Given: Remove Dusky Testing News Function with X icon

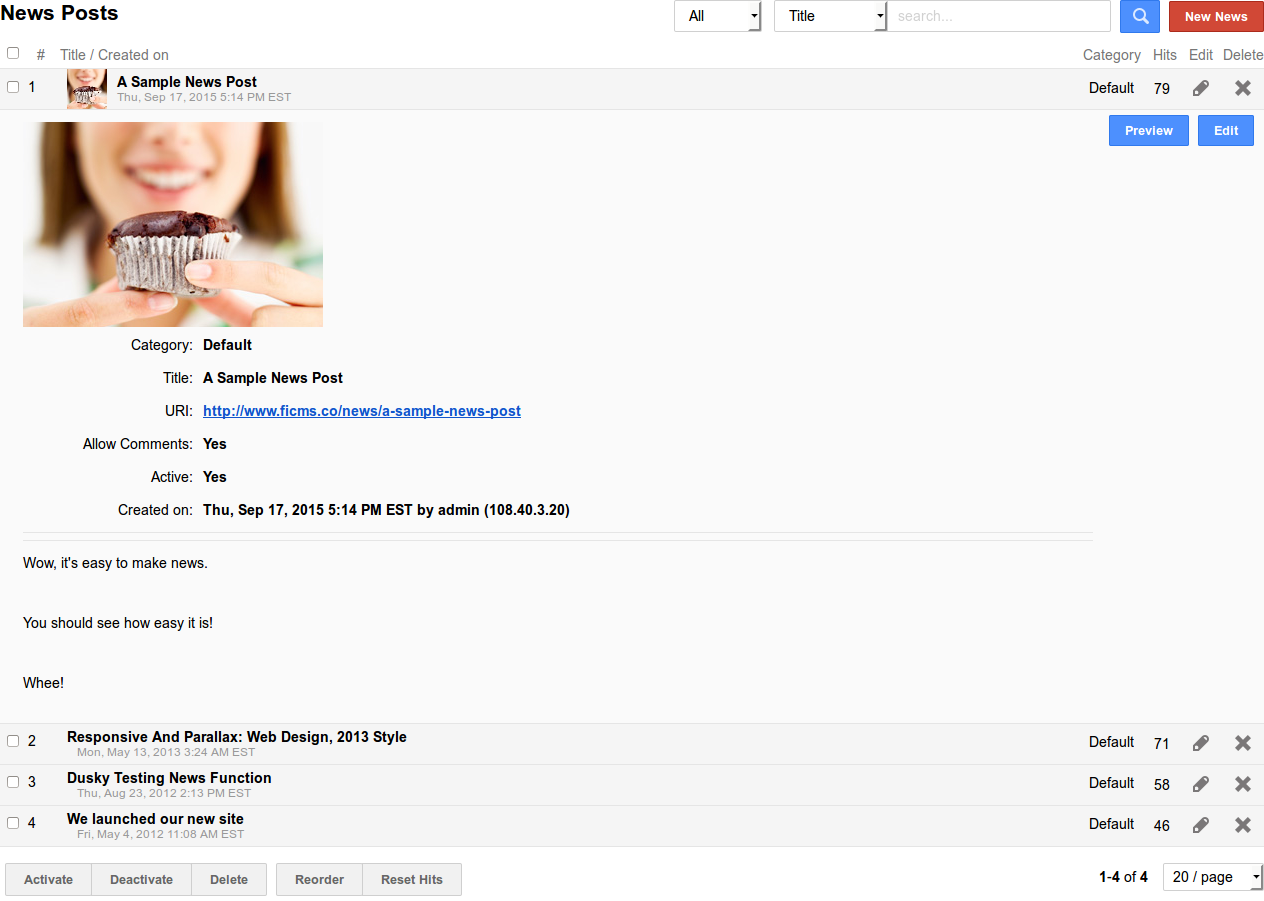Looking at the screenshot, I should pos(1243,784).
